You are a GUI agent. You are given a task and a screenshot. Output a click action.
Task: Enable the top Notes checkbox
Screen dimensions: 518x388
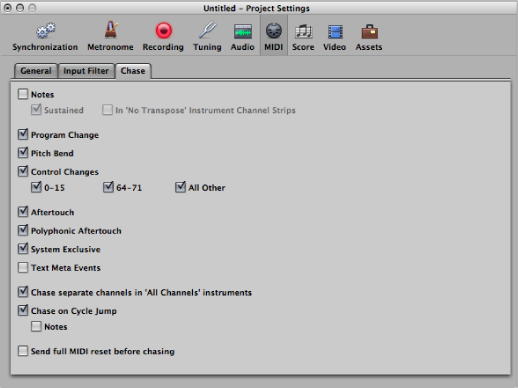point(23,94)
